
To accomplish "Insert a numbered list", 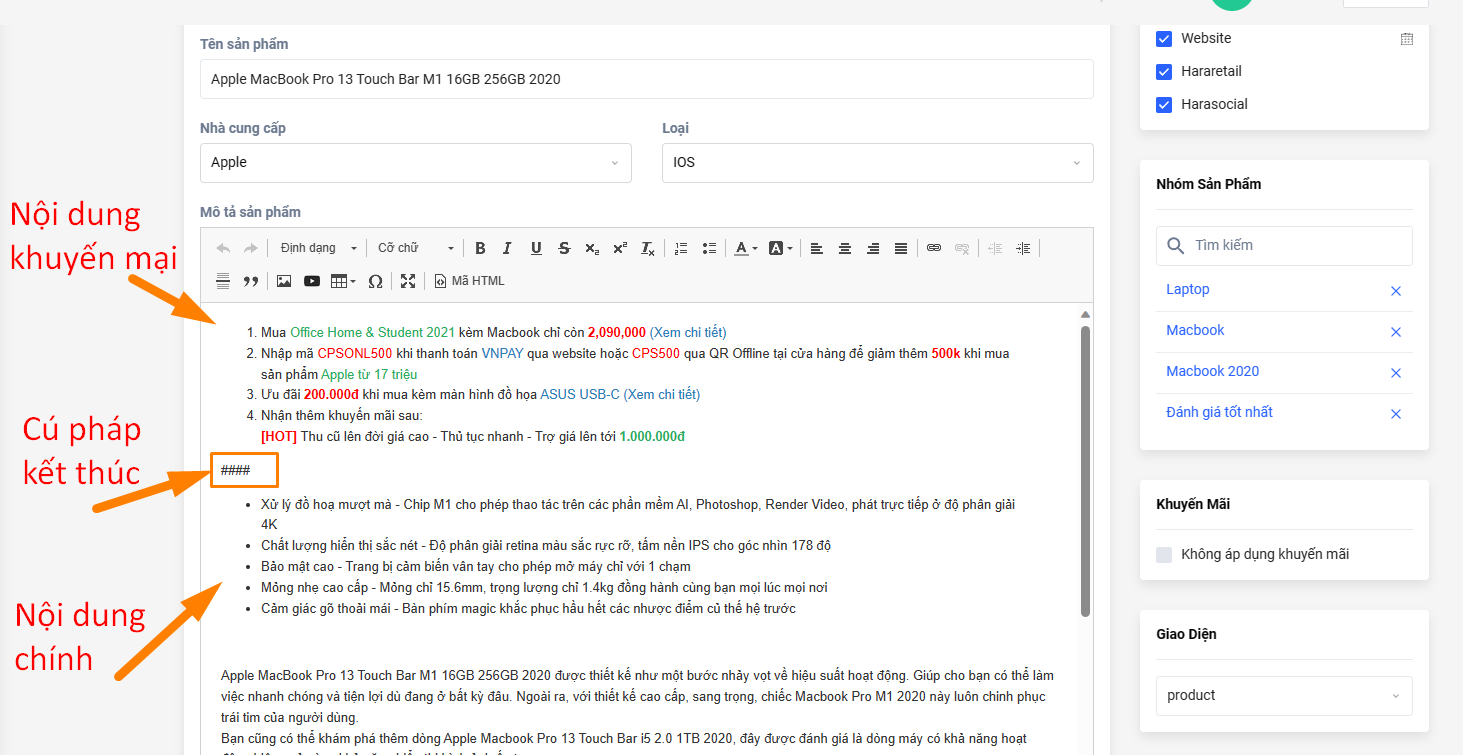I will [681, 248].
